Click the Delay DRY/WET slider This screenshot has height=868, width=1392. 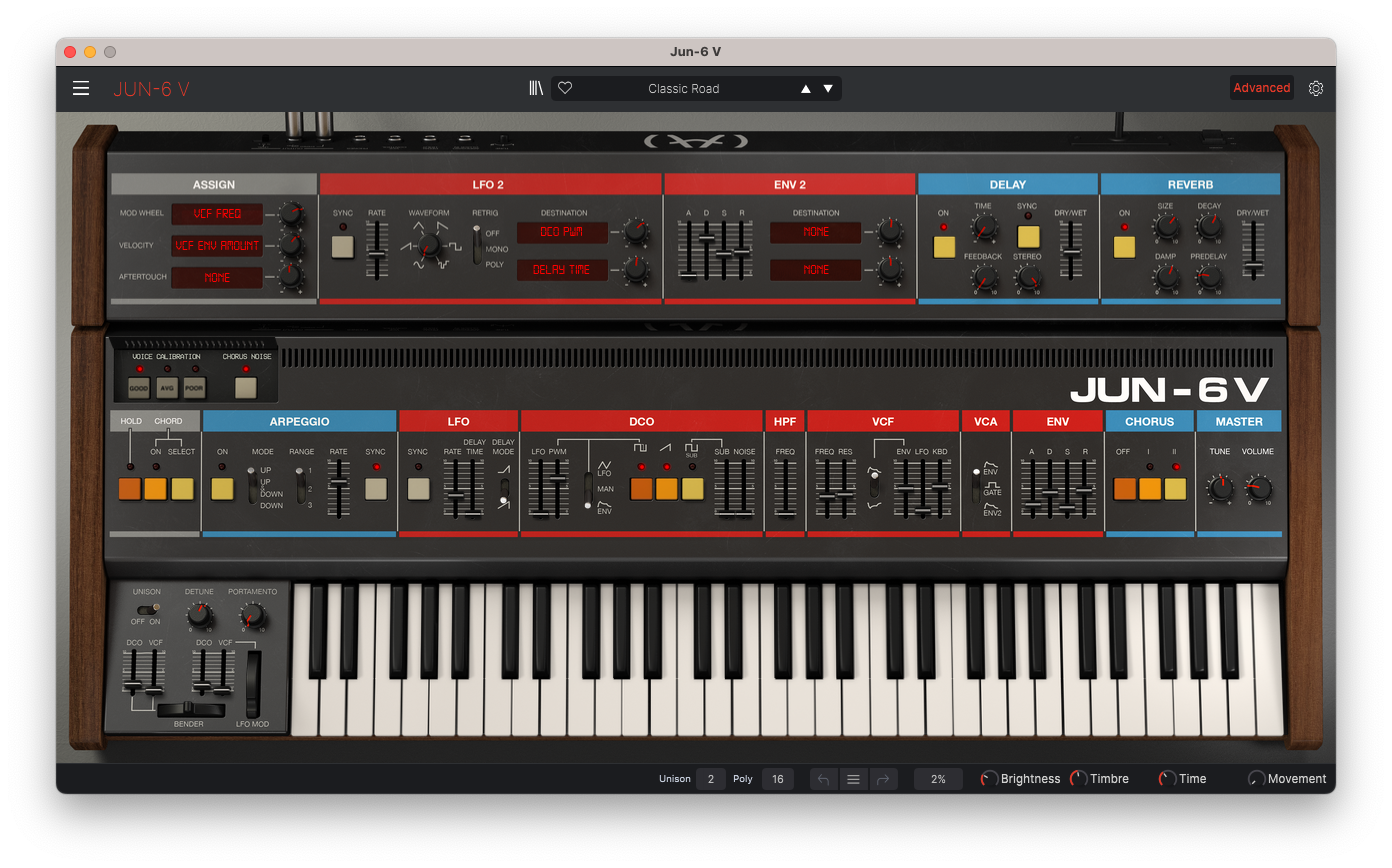pos(1070,250)
